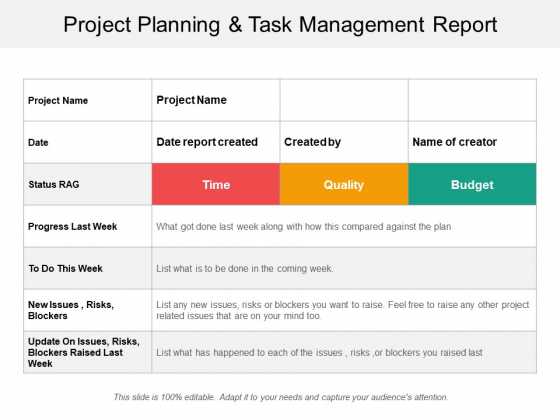Click the red 'Time' status cell

click(x=216, y=184)
